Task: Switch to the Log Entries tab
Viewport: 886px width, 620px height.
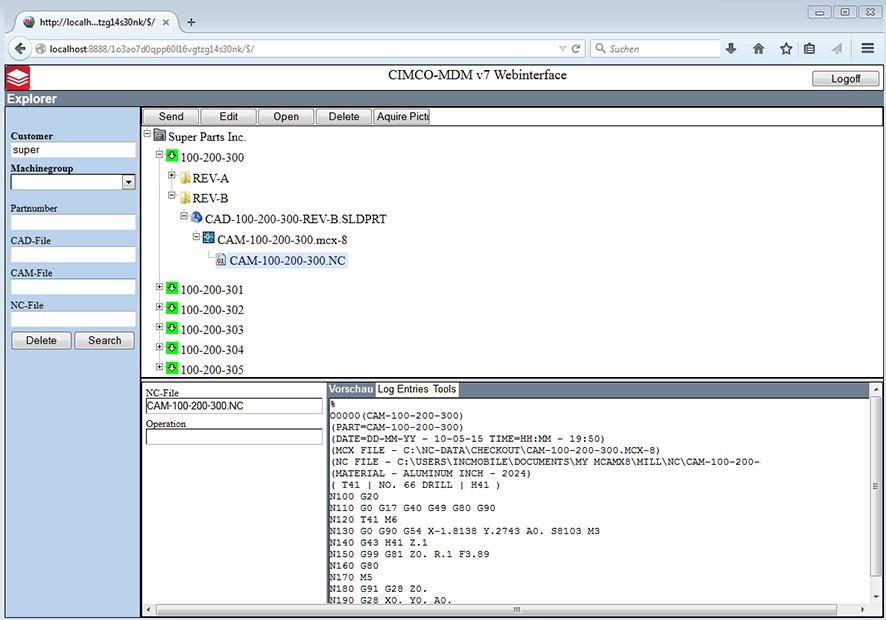Action: [403, 389]
